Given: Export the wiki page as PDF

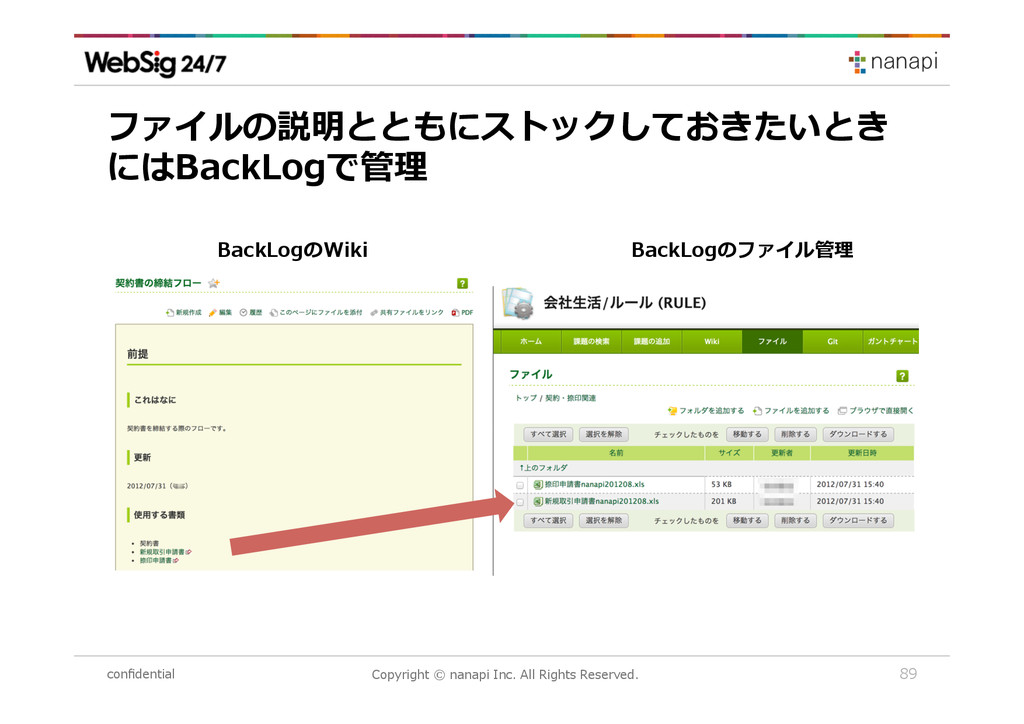Looking at the screenshot, I should point(462,313).
